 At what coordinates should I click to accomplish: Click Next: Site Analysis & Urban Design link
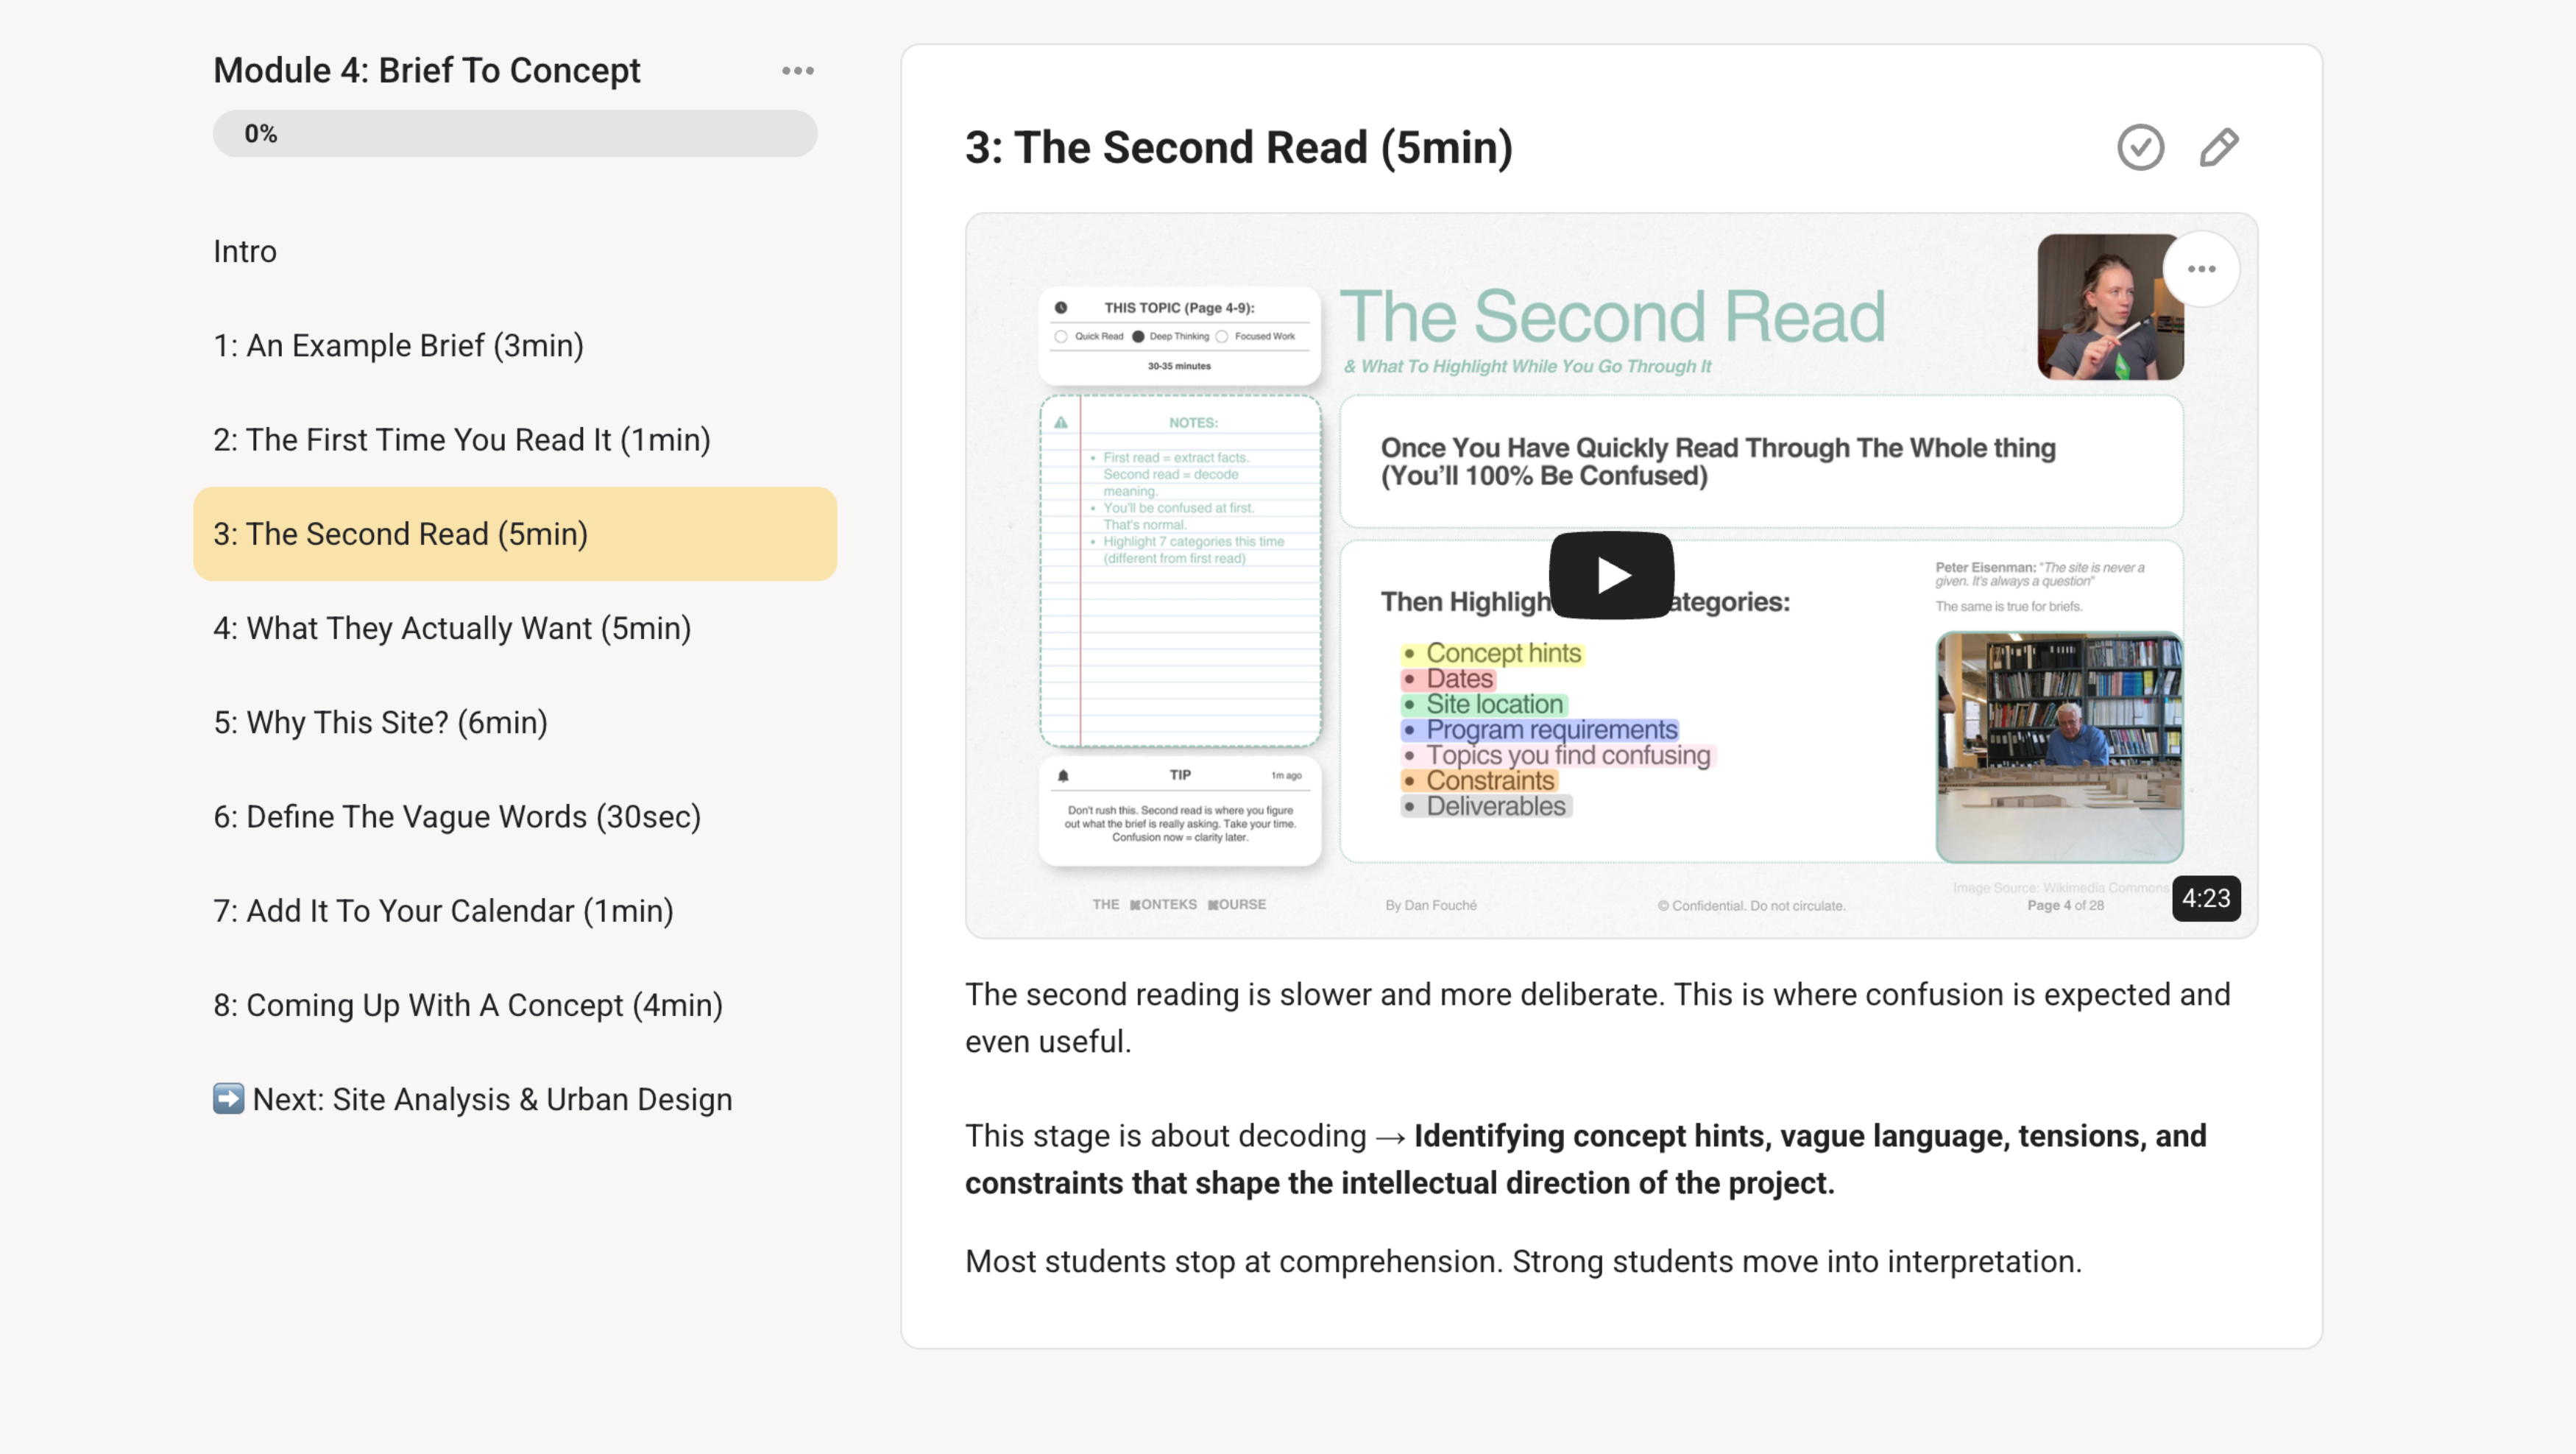pos(492,1099)
